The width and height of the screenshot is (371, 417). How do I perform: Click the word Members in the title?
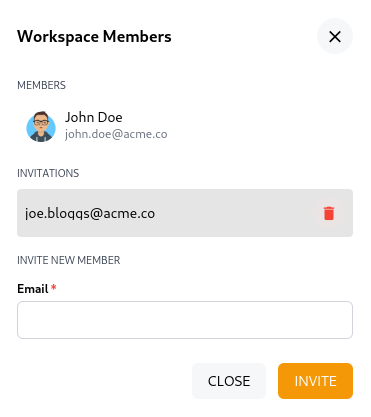[137, 37]
